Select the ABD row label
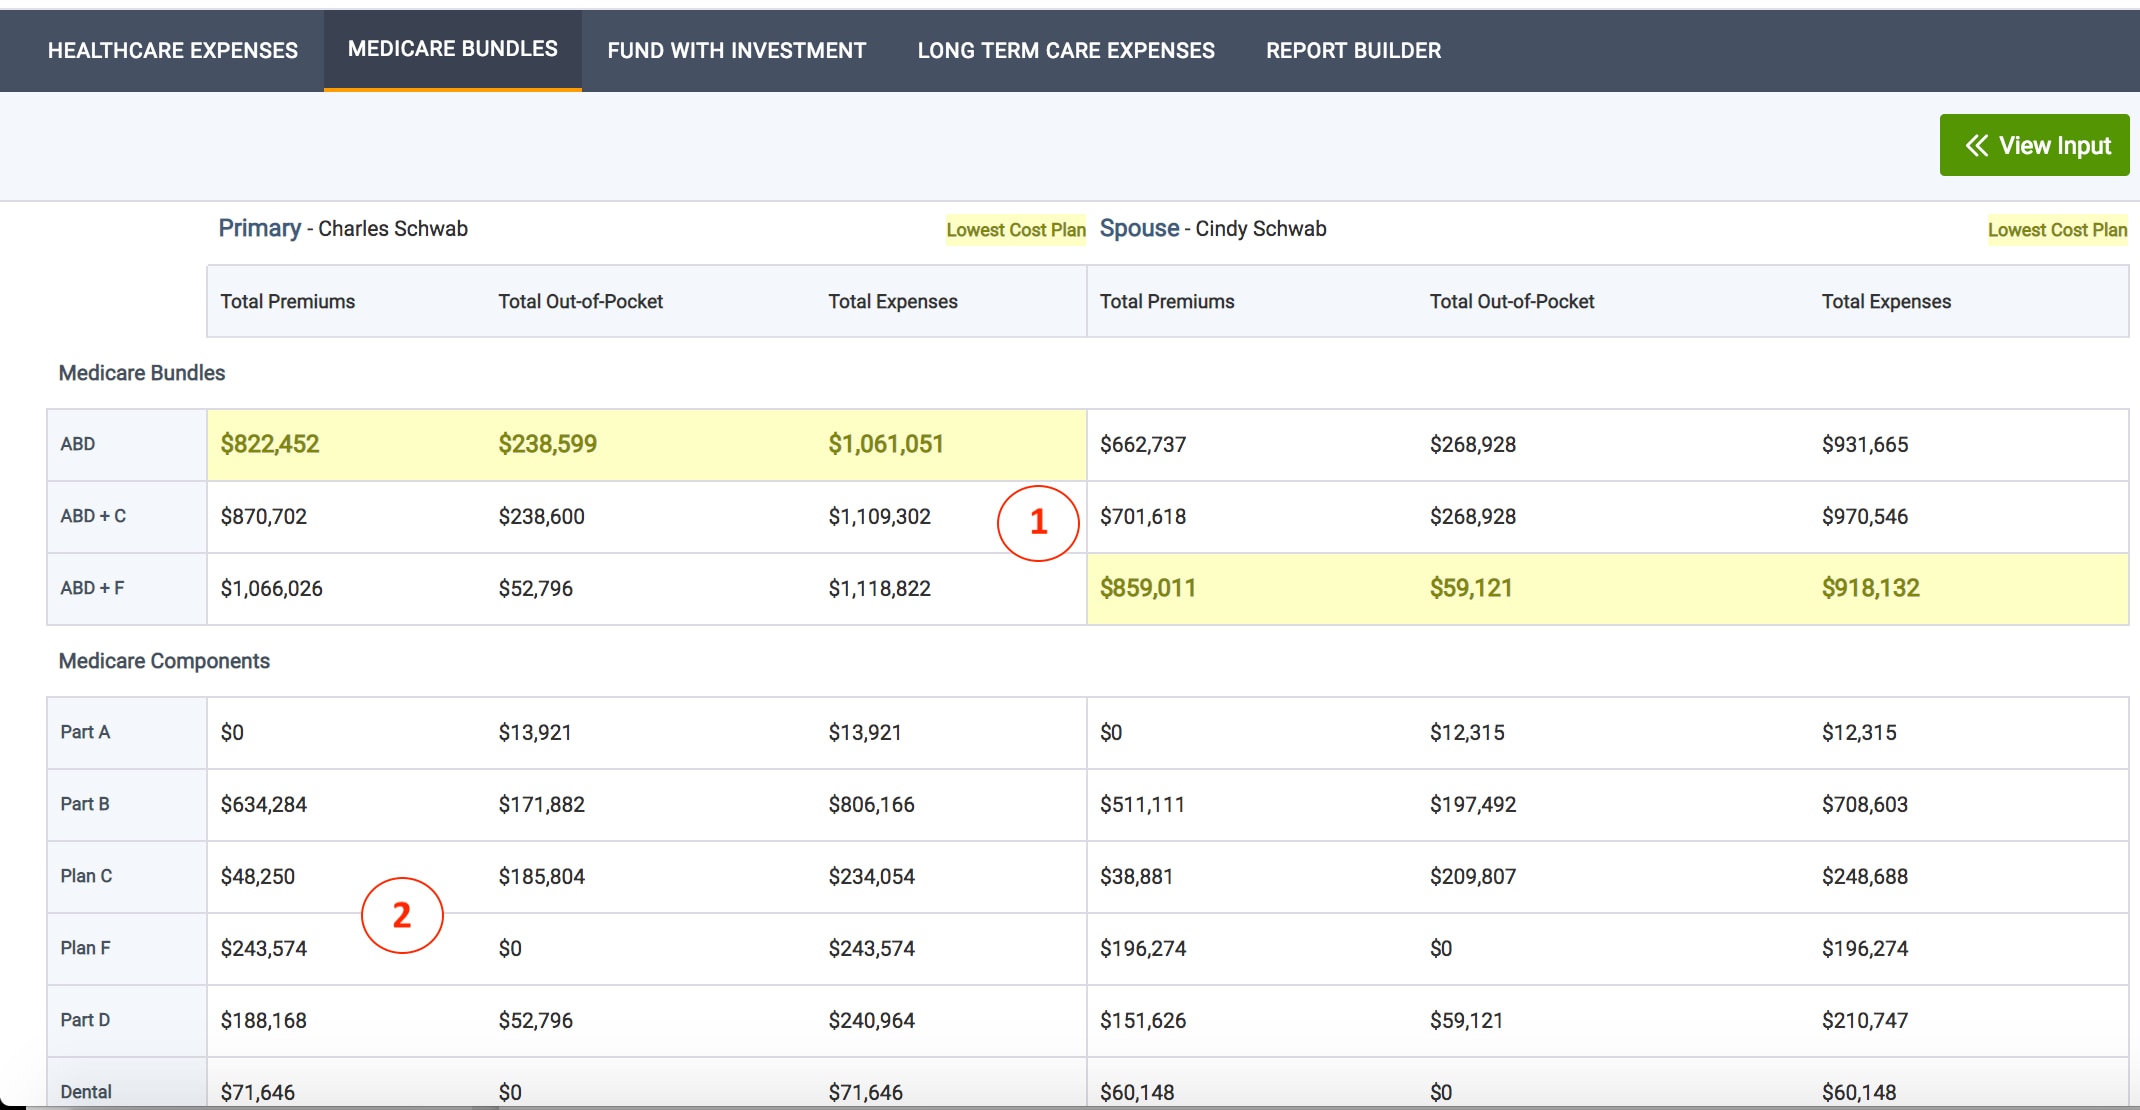This screenshot has height=1110, width=2140. pyautogui.click(x=78, y=444)
